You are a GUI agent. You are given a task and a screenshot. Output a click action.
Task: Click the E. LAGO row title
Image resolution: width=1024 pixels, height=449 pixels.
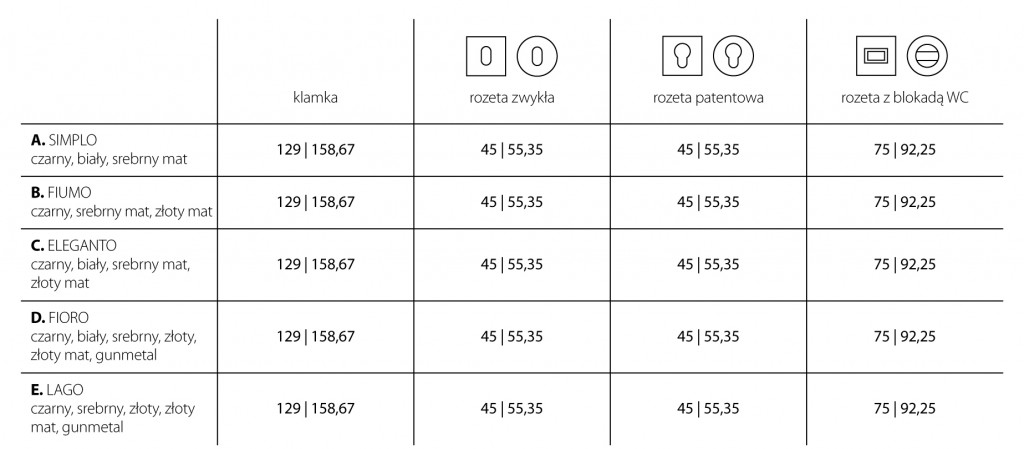[57, 390]
